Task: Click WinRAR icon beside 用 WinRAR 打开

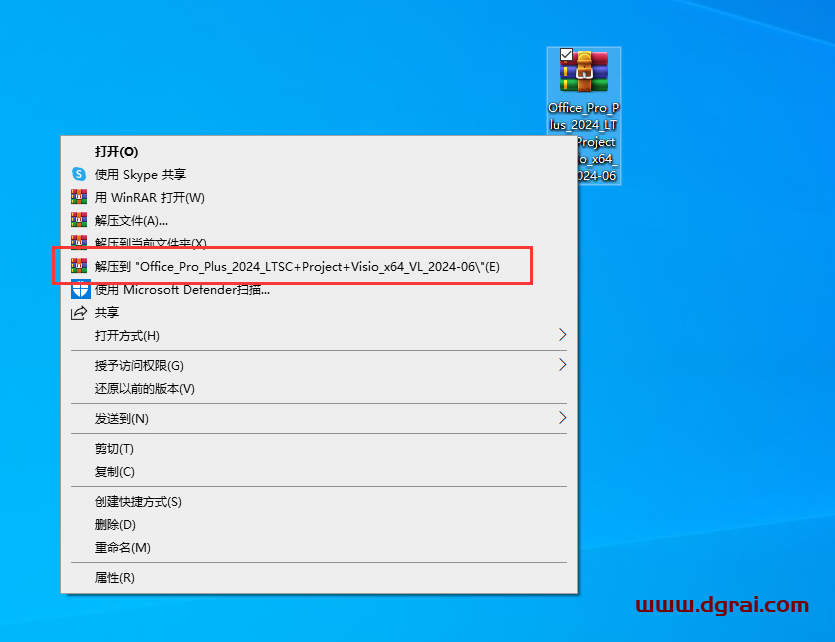Action: (x=79, y=197)
